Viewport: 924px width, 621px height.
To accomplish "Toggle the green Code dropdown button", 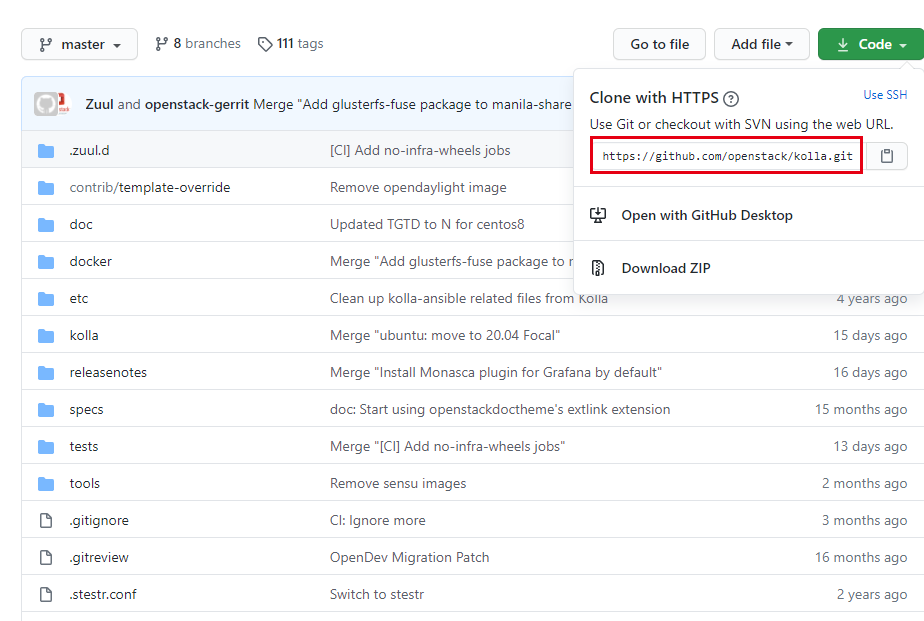I will pyautogui.click(x=871, y=44).
